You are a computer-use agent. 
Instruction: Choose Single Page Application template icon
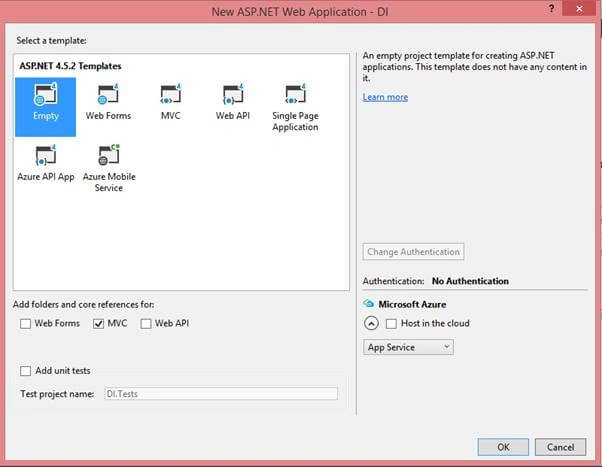click(x=295, y=94)
